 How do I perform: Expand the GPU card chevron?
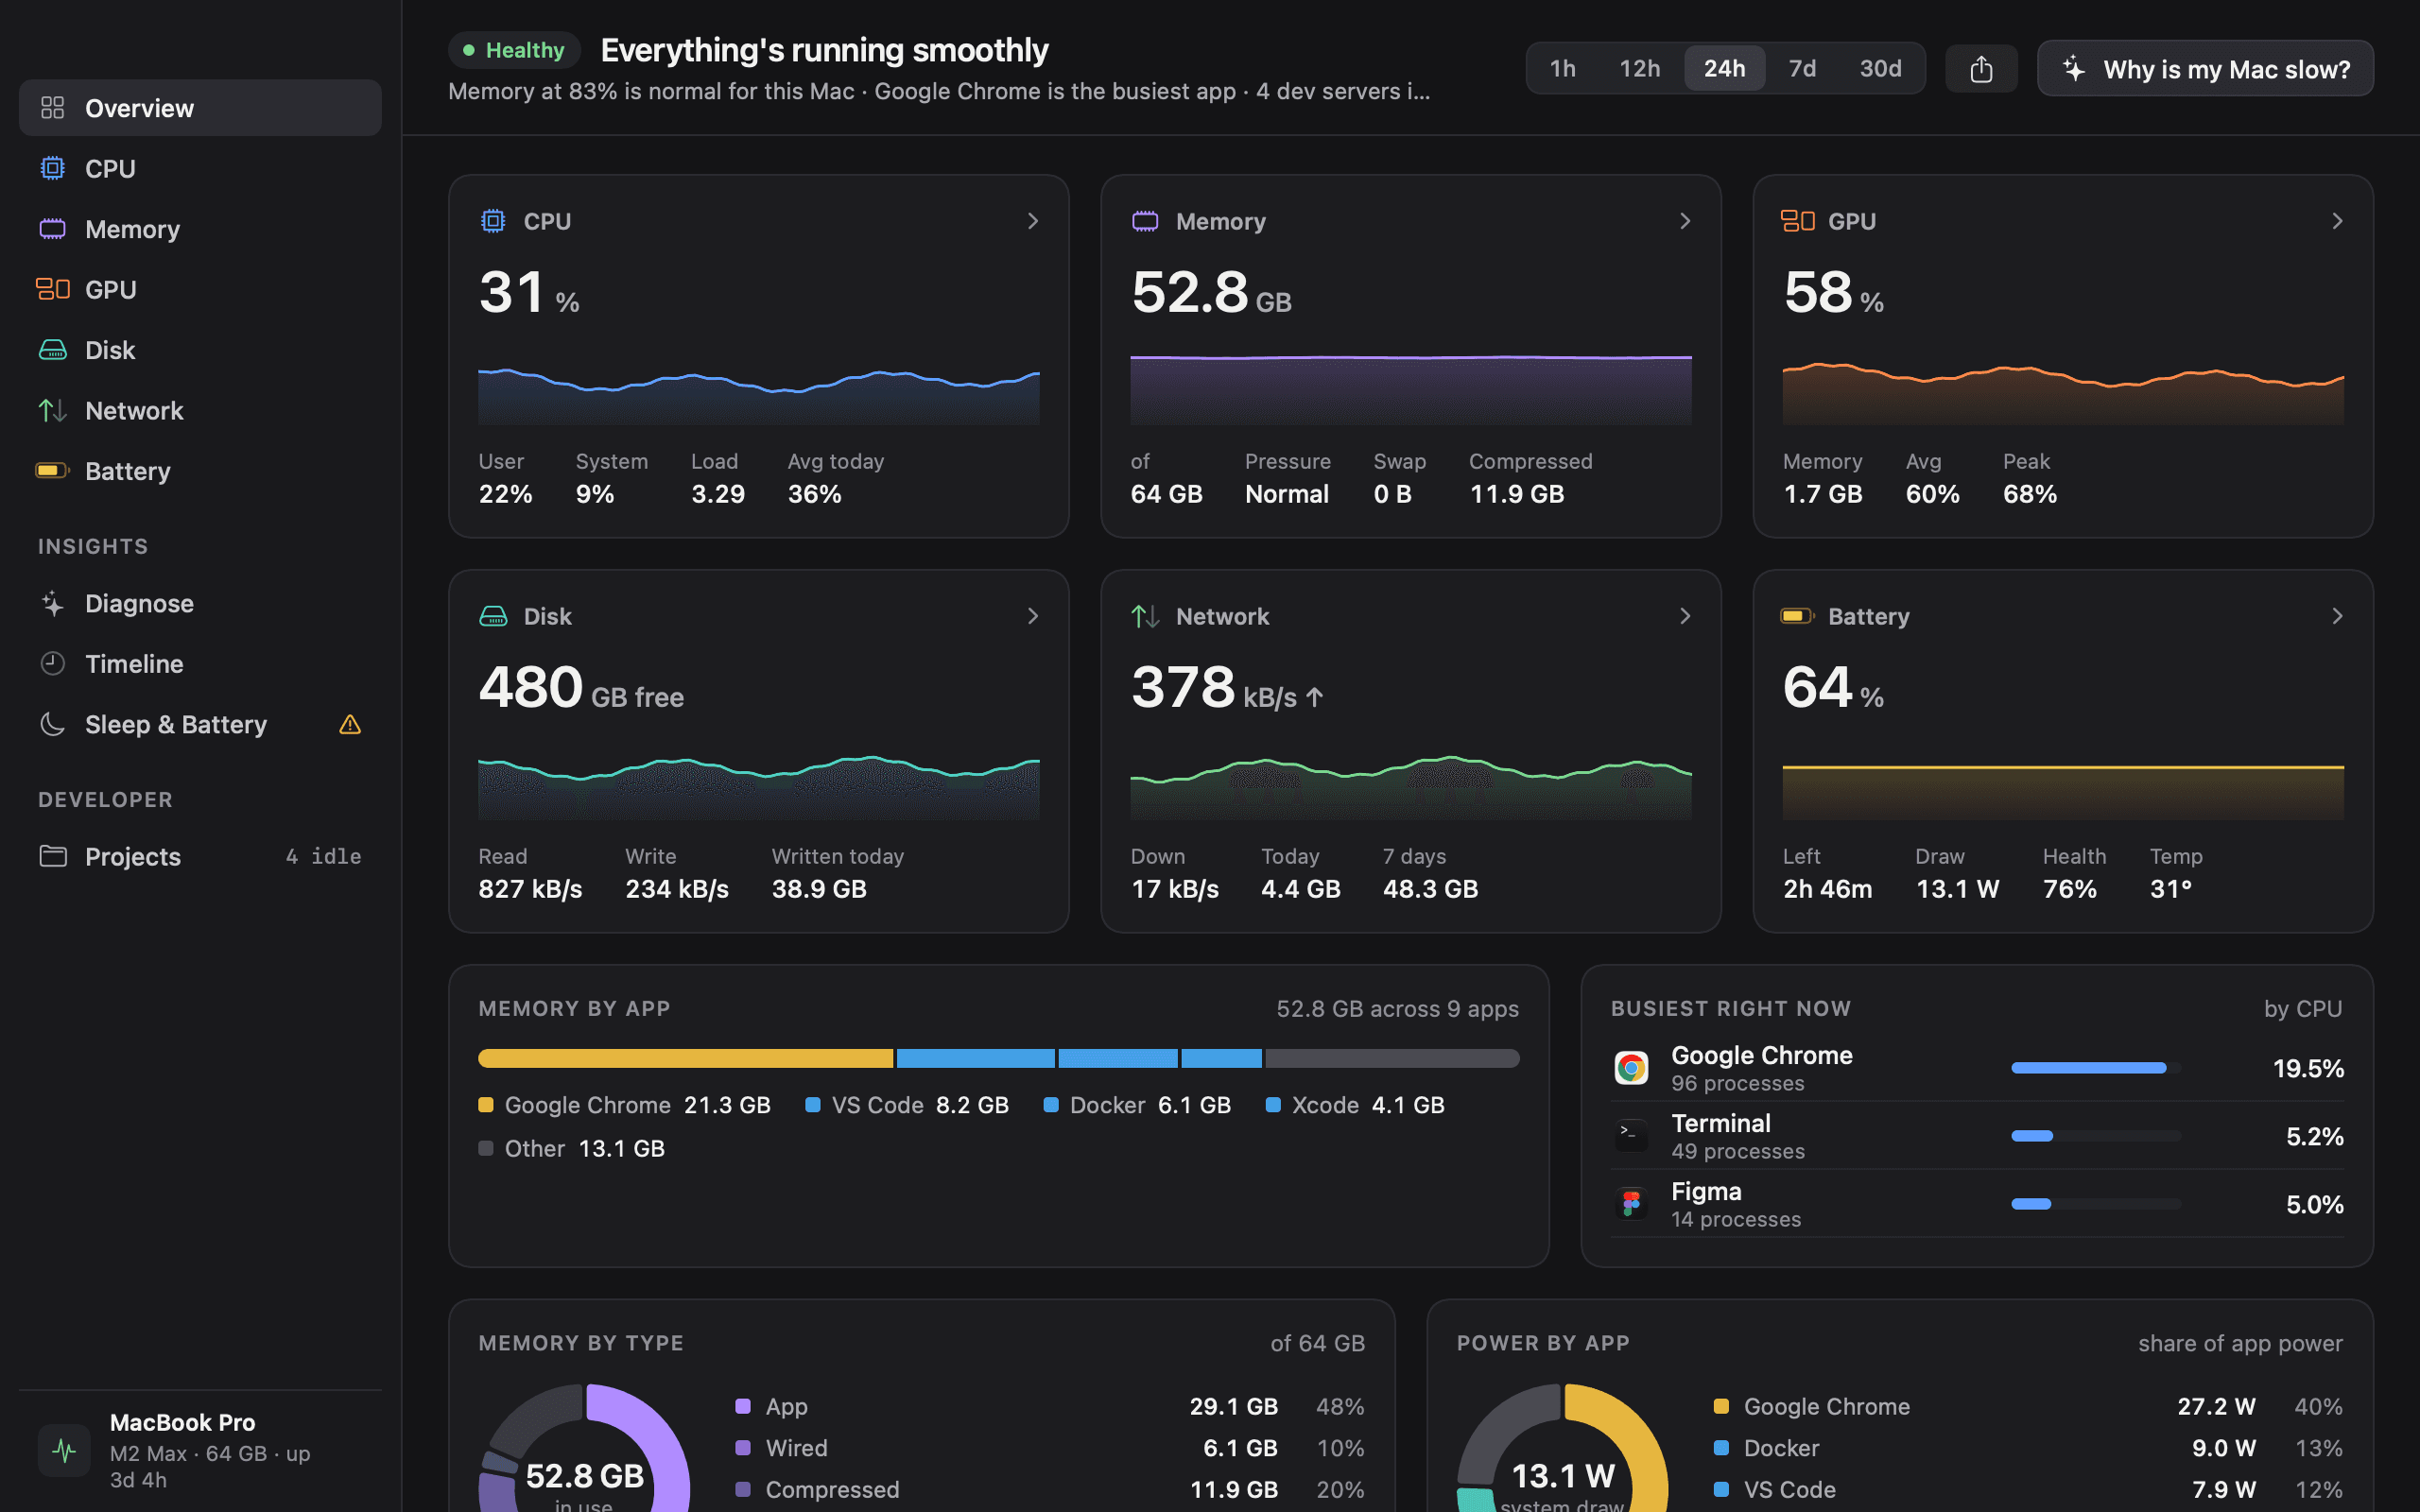coord(2337,221)
